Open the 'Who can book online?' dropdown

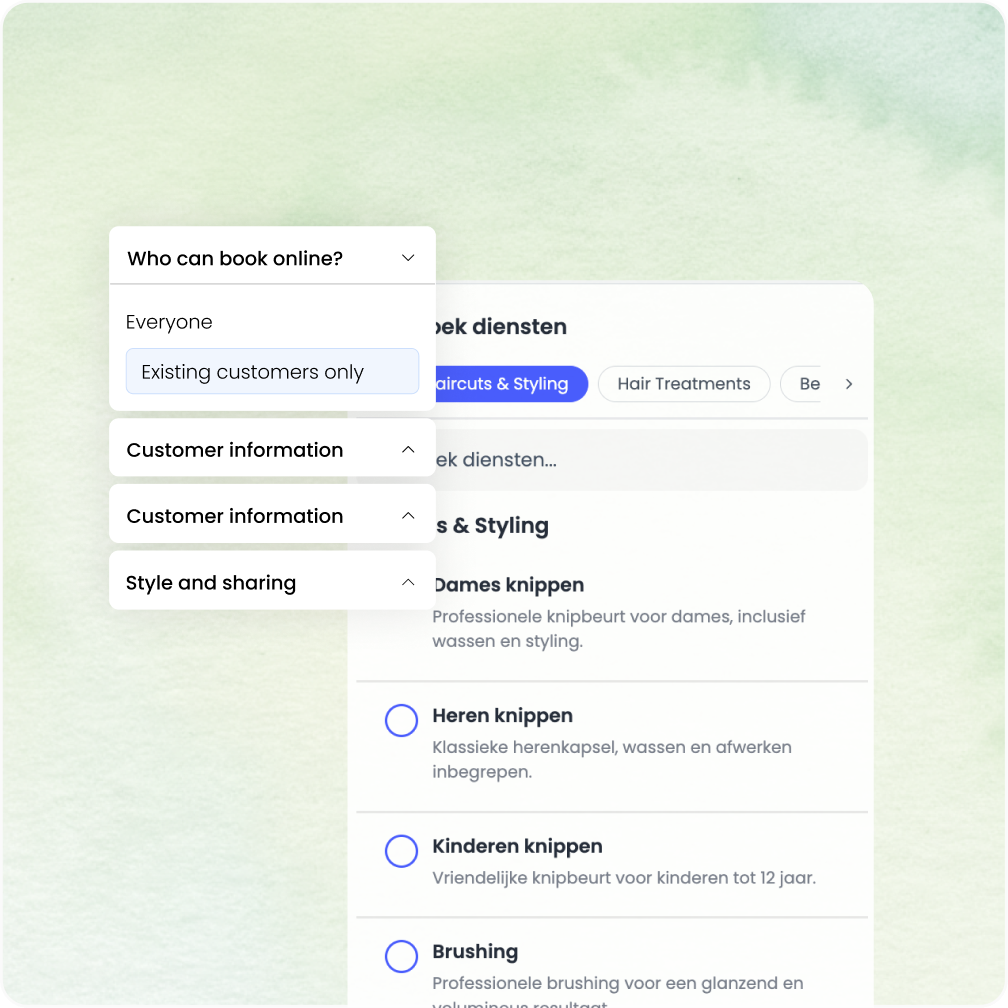click(x=271, y=257)
